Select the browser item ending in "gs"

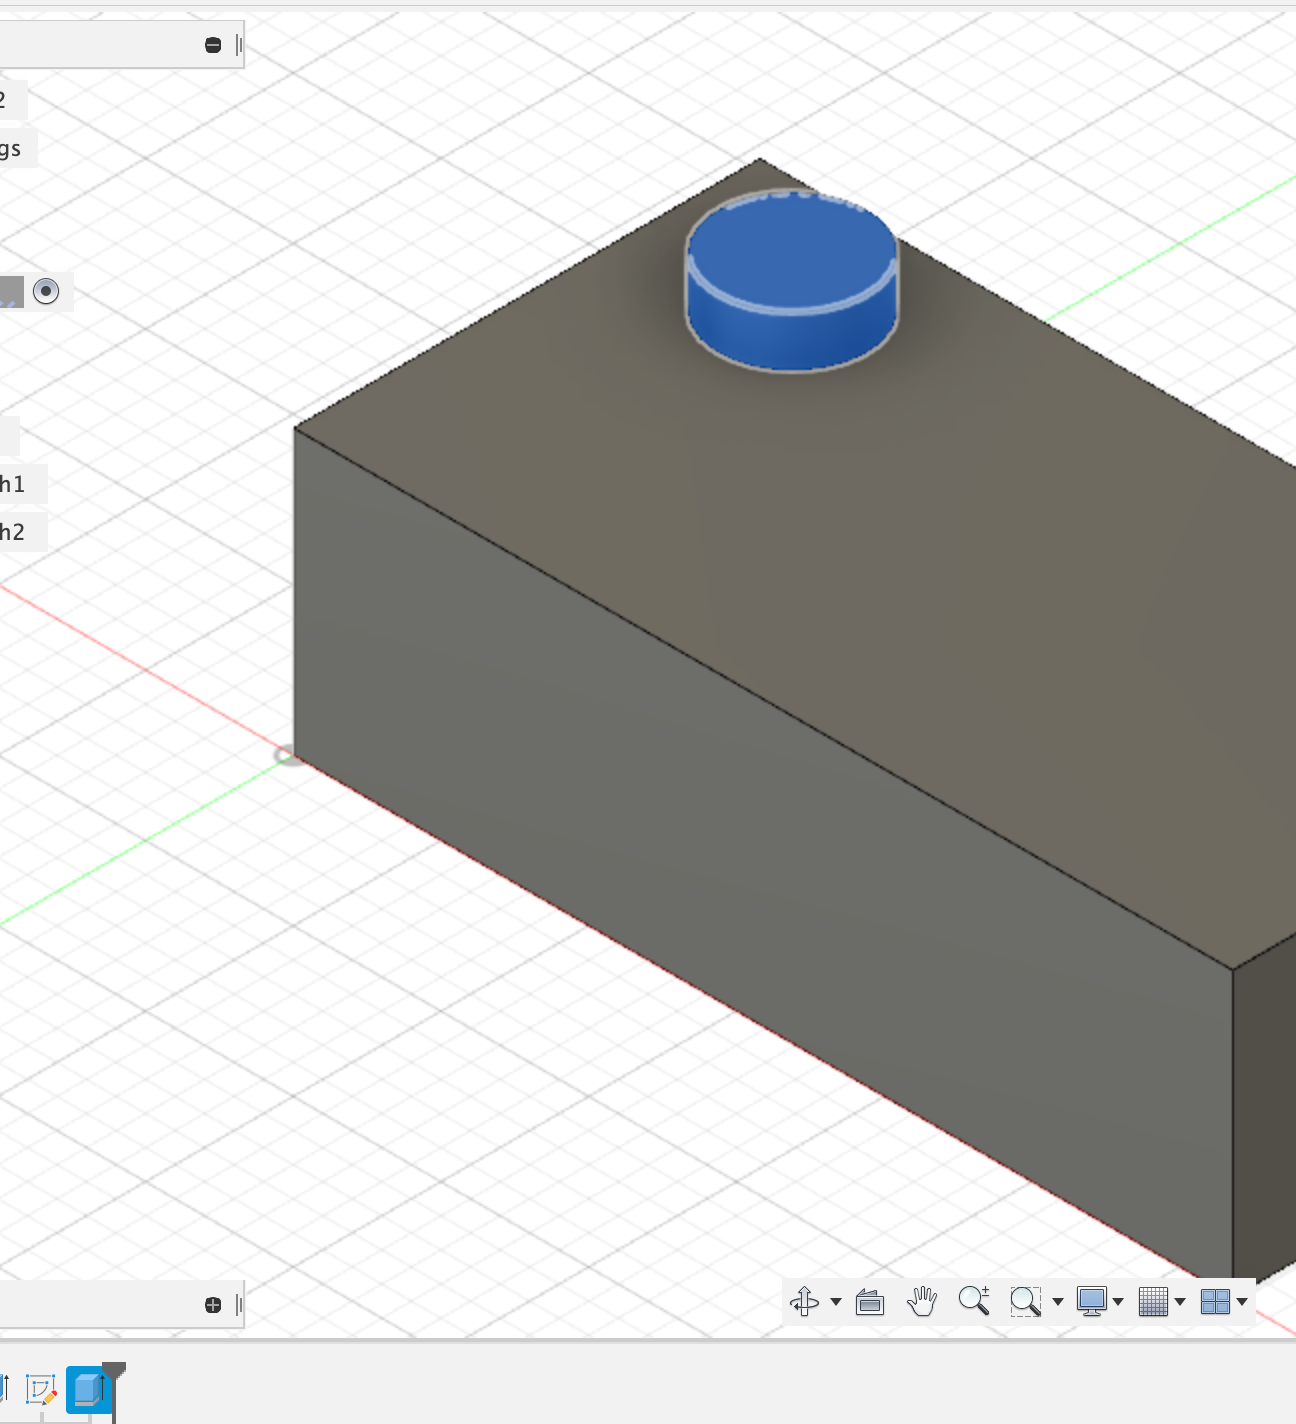tap(10, 149)
